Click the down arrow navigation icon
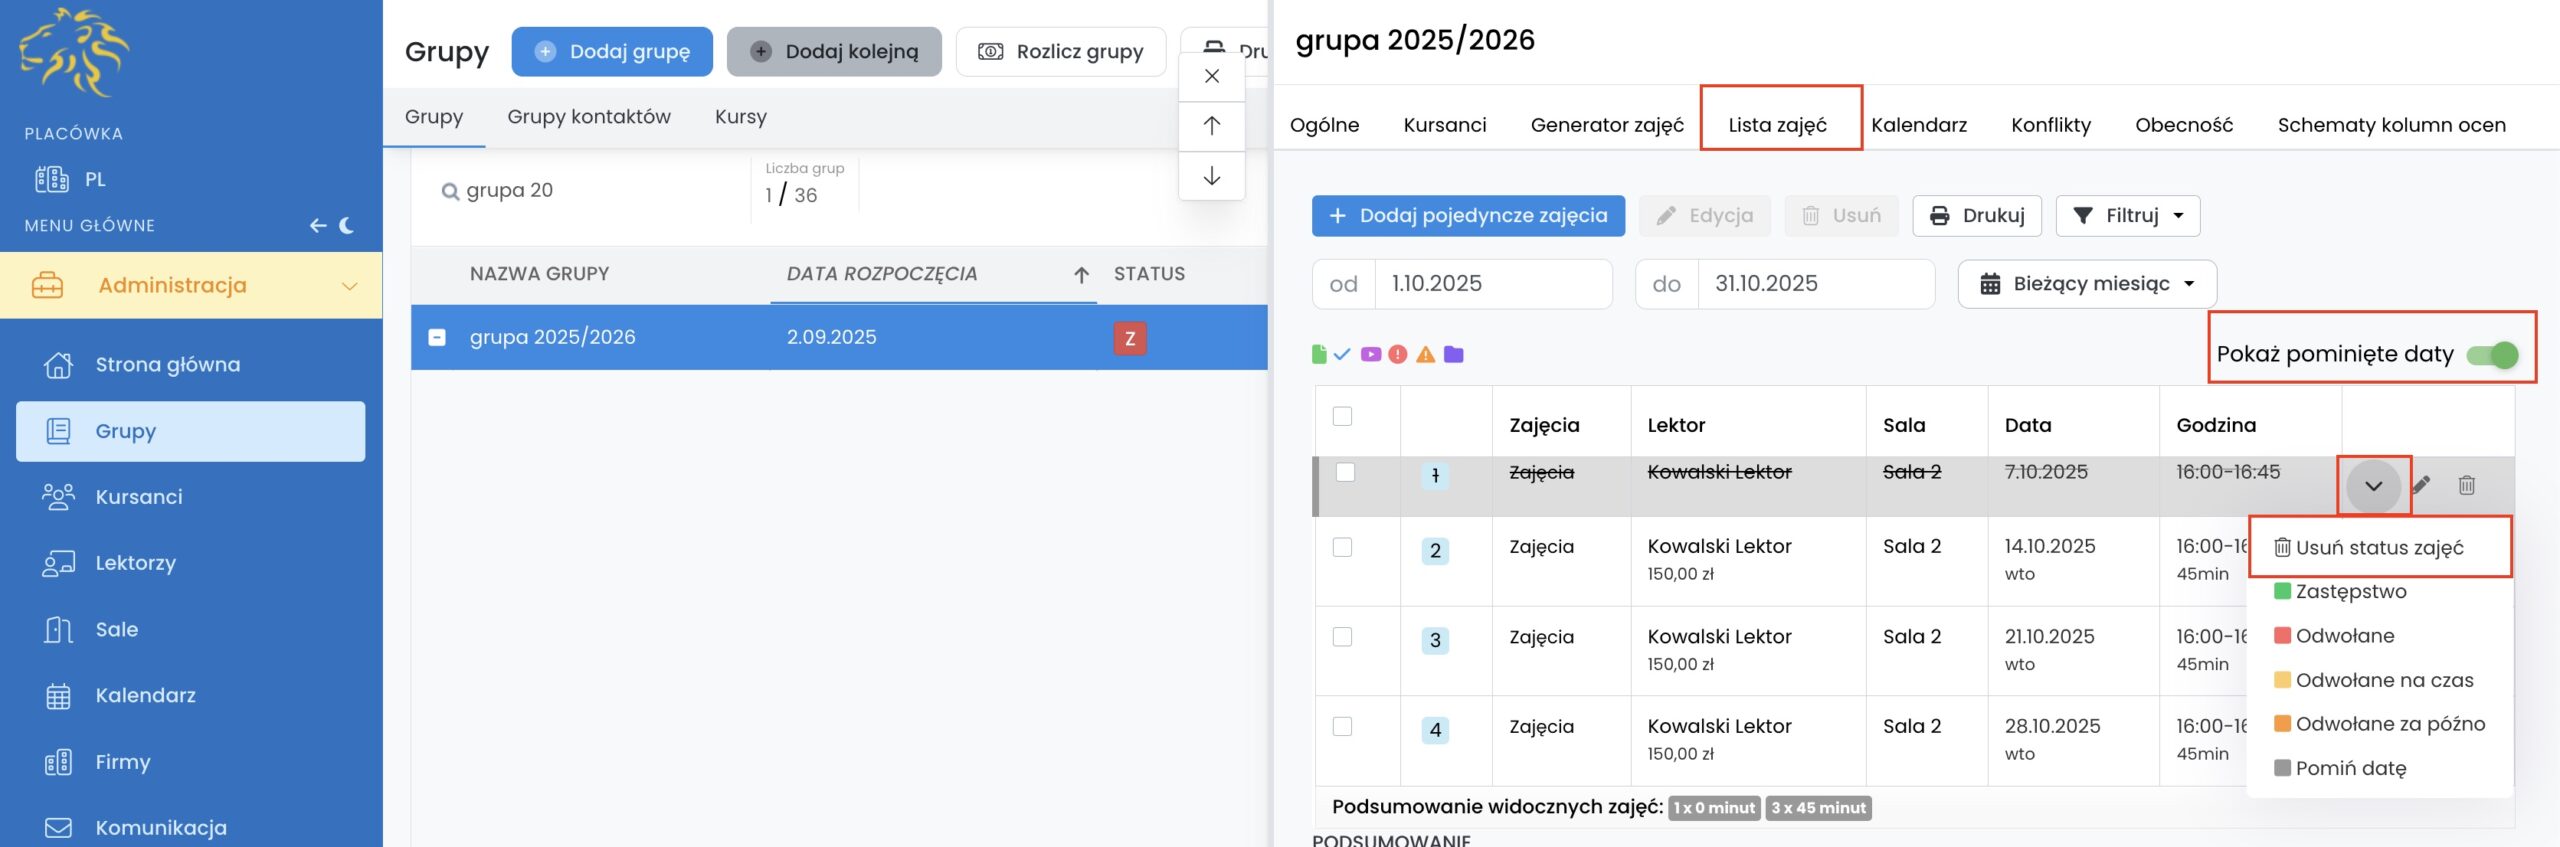 1211,176
